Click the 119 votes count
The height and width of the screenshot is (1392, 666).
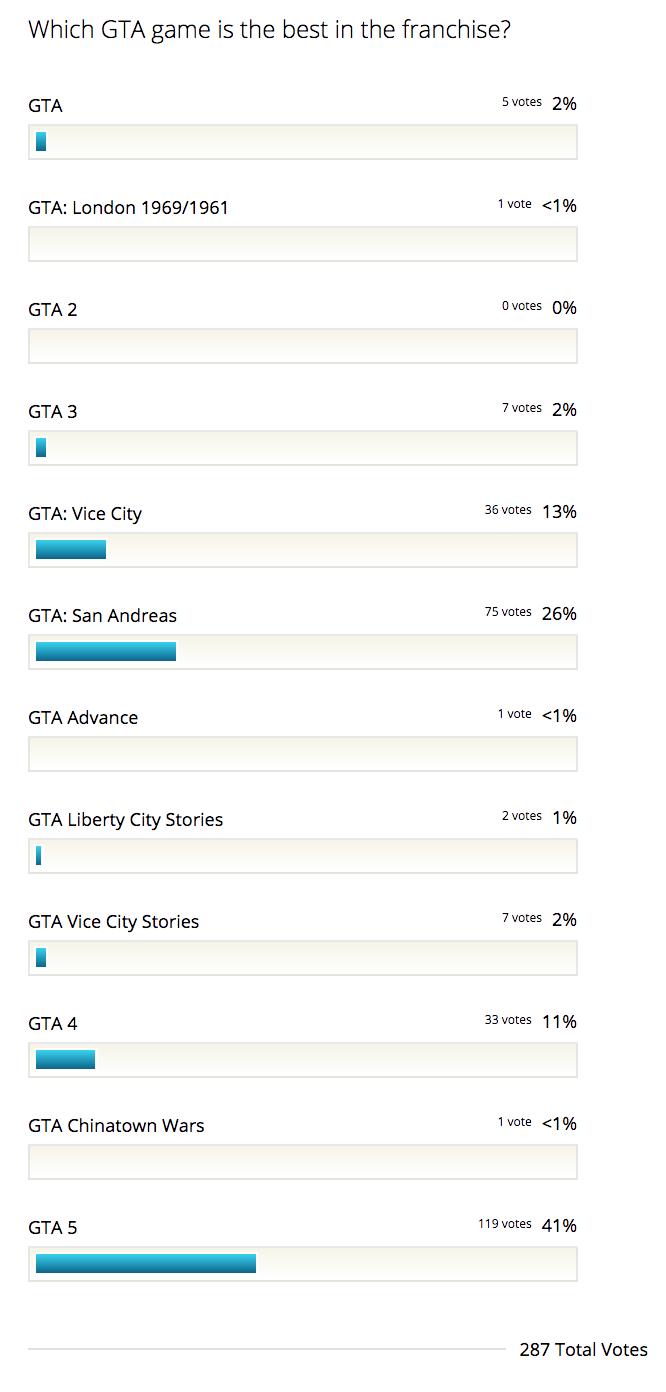[x=504, y=1224]
